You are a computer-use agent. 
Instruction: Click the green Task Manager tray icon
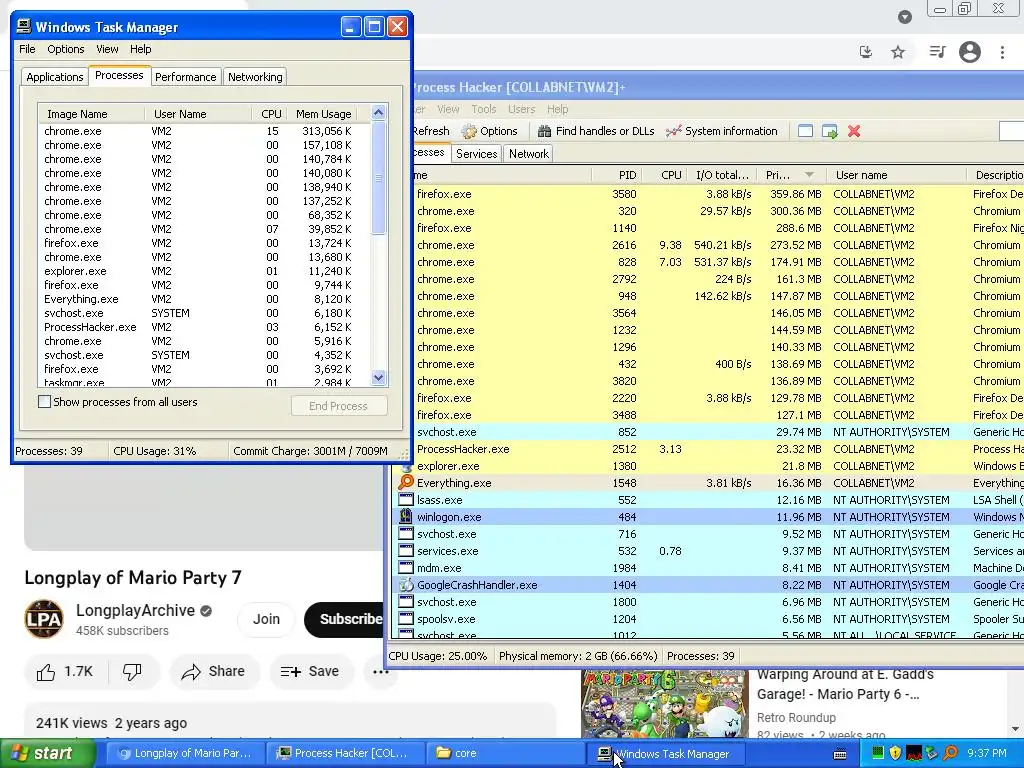[878, 753]
